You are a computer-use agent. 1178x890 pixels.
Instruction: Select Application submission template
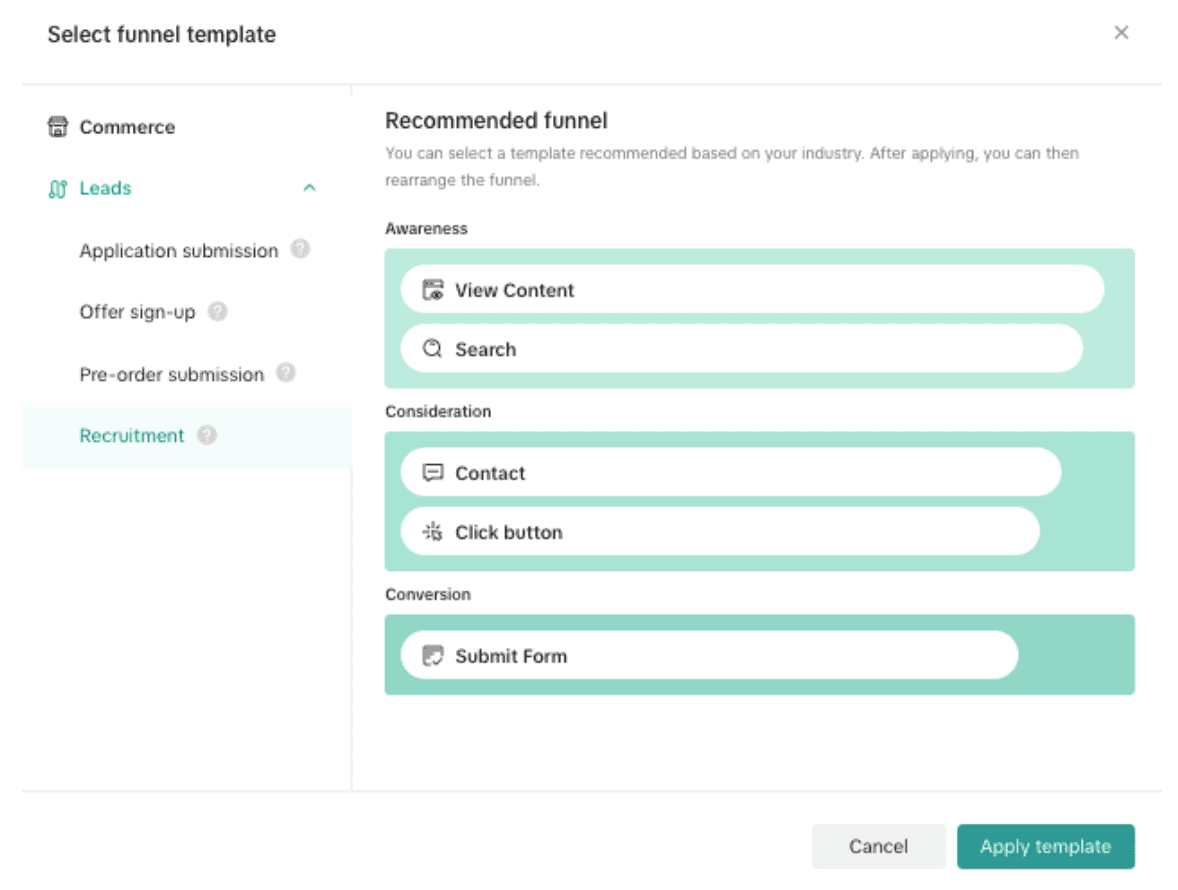pyautogui.click(x=179, y=250)
